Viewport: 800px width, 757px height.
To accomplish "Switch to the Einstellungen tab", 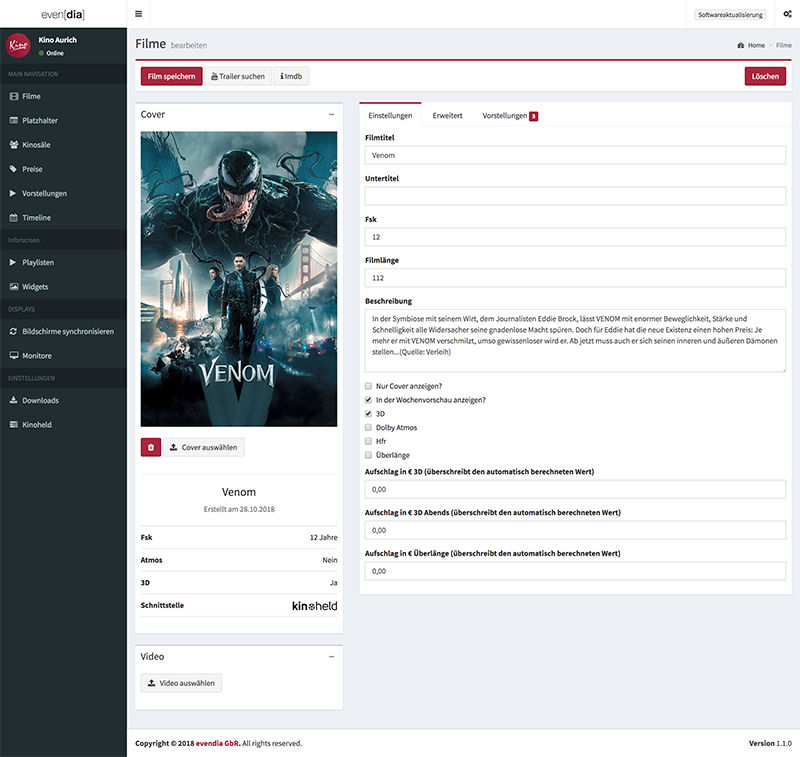I will pos(390,116).
